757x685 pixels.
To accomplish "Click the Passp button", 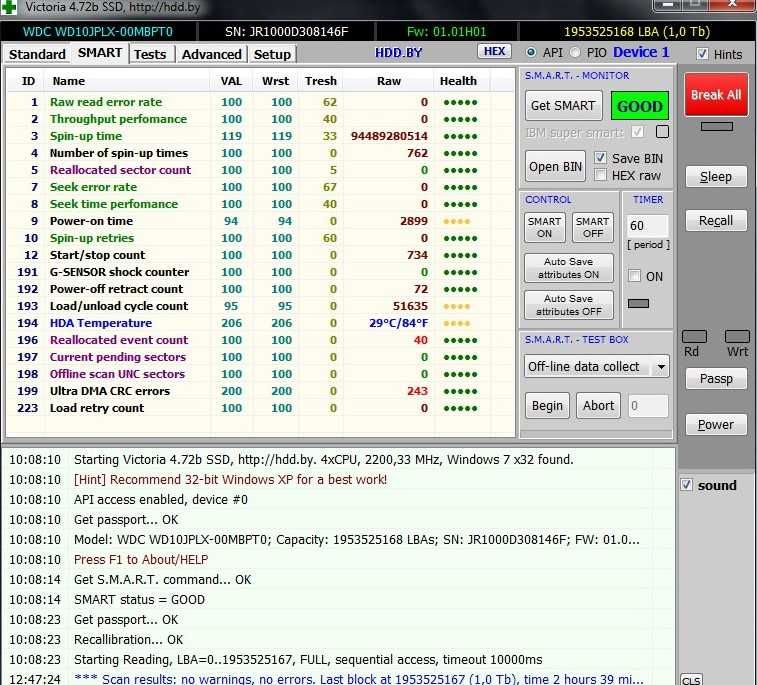I will (716, 378).
